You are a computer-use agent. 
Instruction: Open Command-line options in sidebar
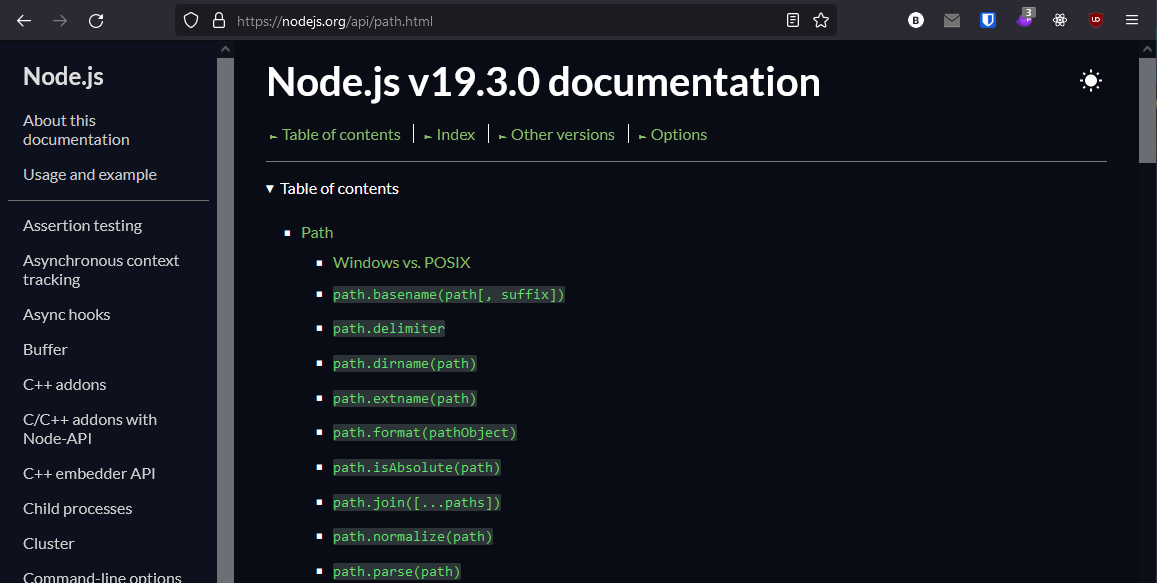pyautogui.click(x=102, y=577)
